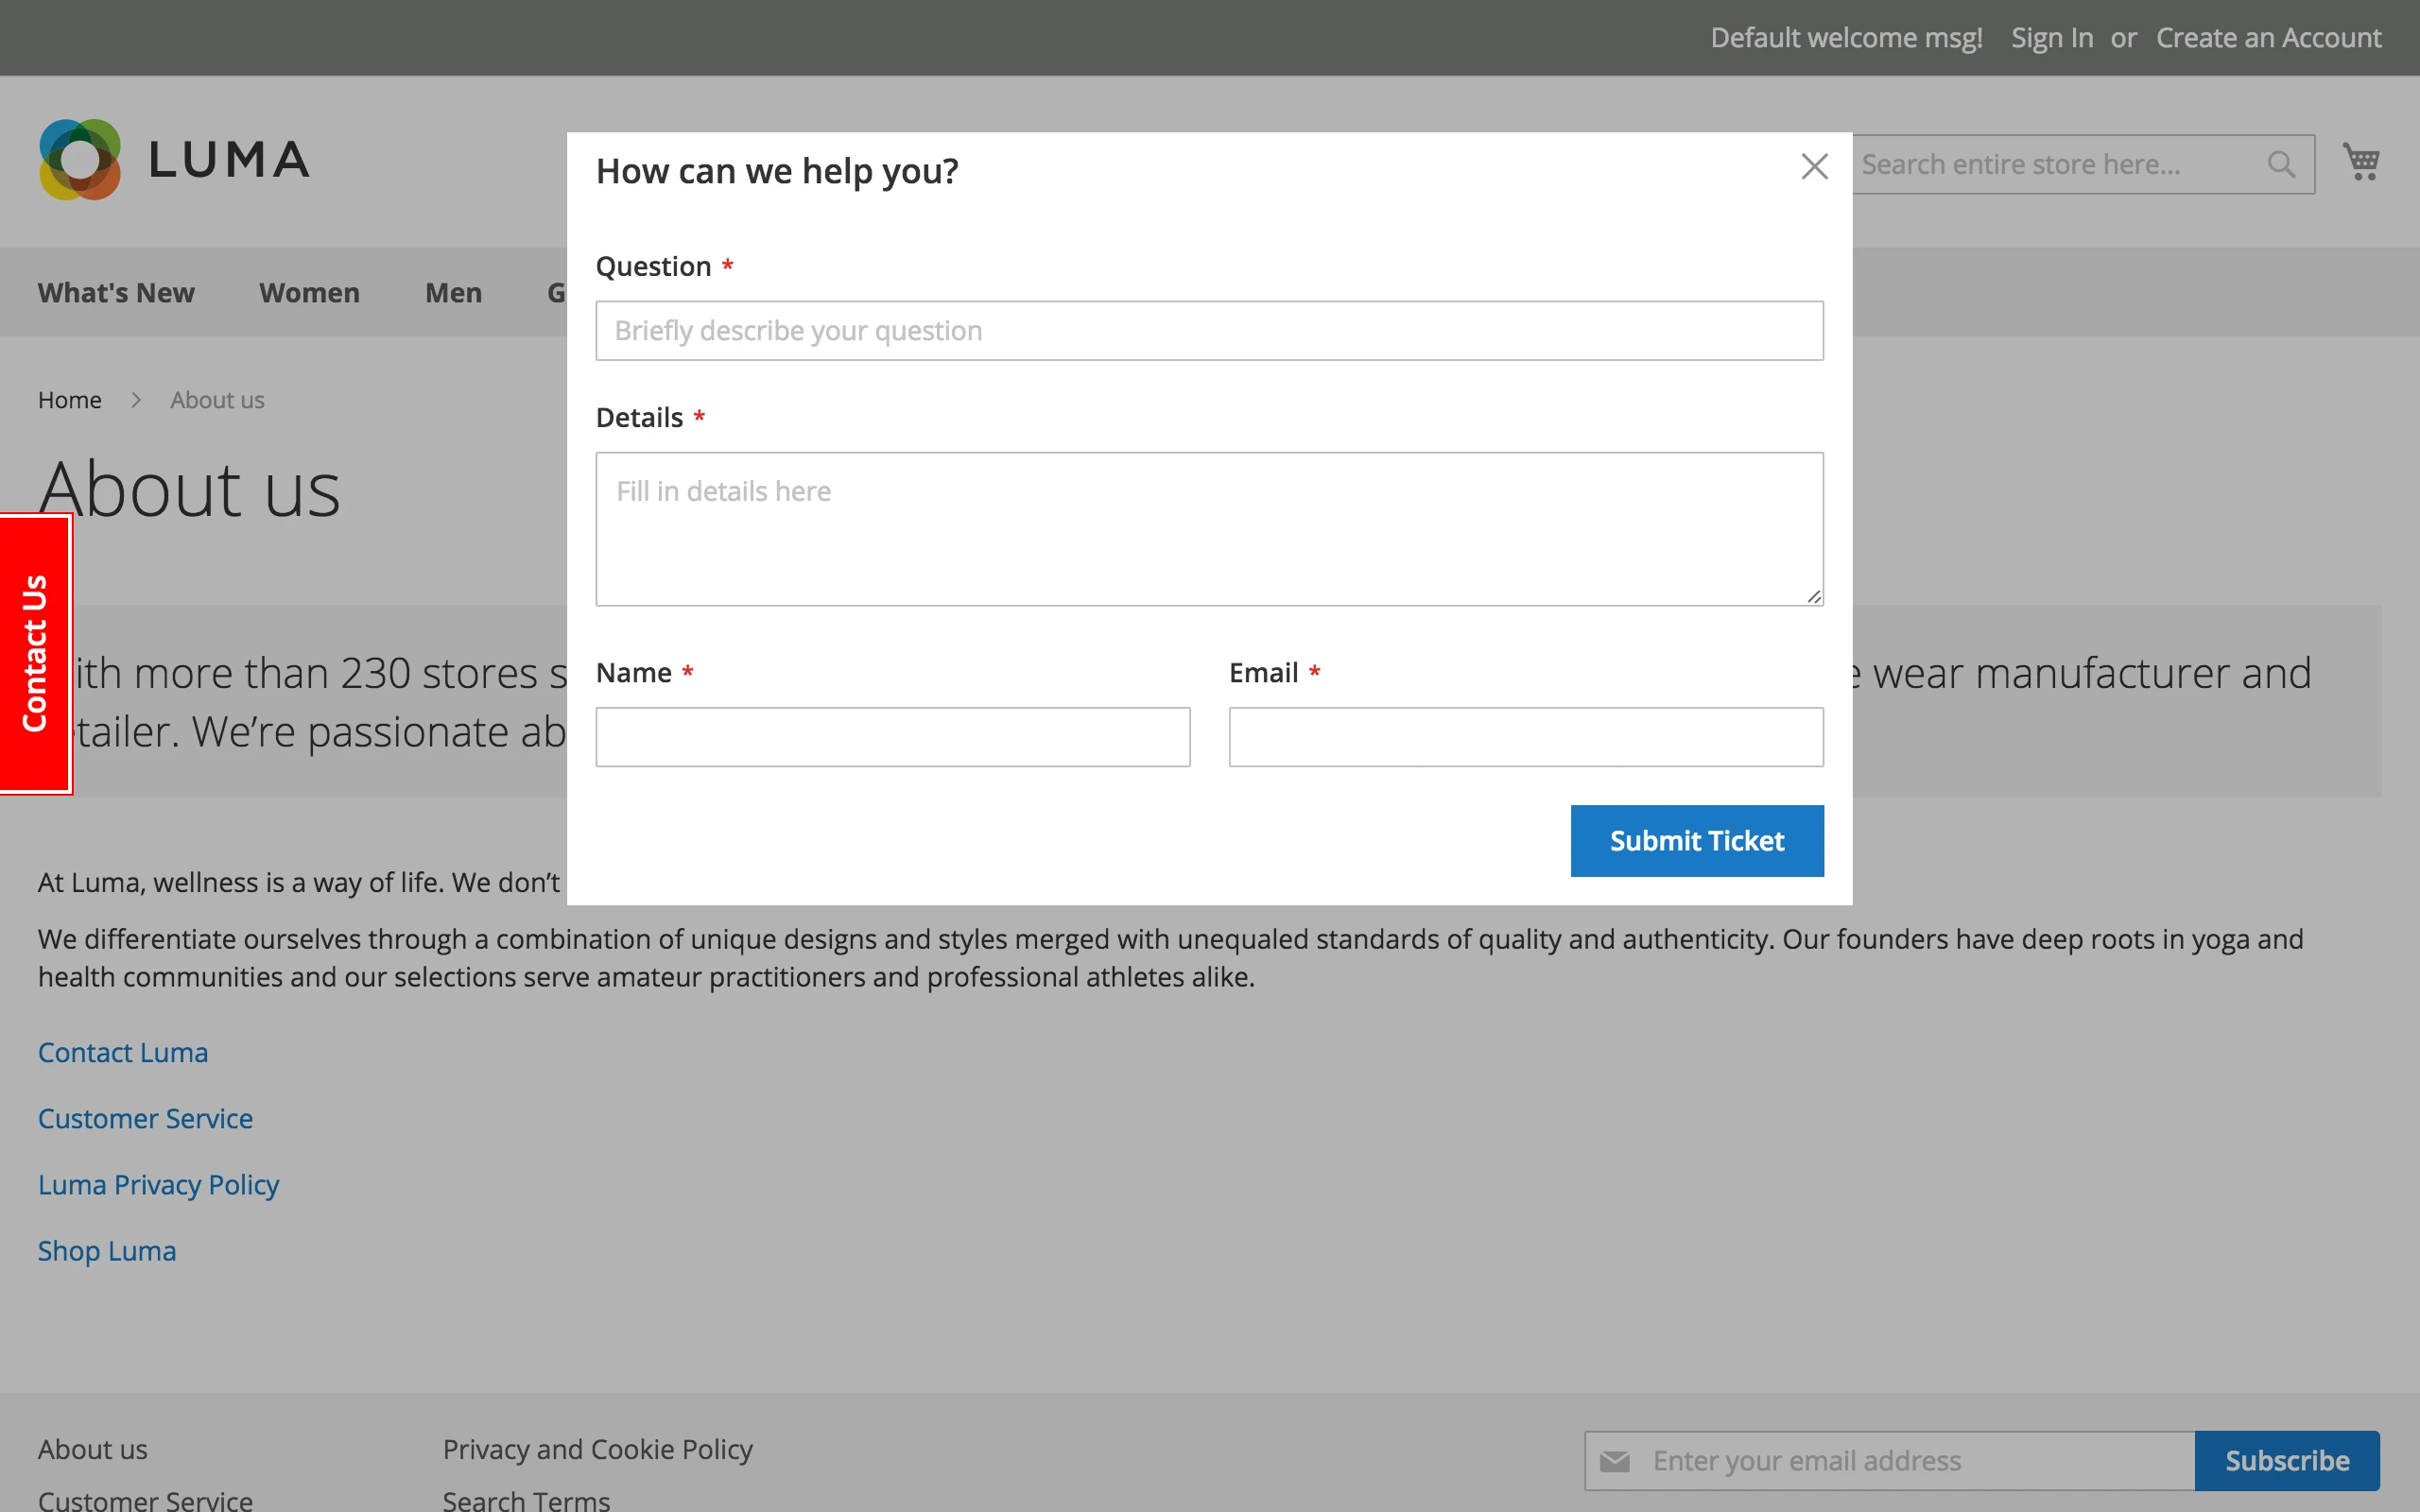Click the Shop Luma link
2420x1512 pixels.
click(107, 1250)
